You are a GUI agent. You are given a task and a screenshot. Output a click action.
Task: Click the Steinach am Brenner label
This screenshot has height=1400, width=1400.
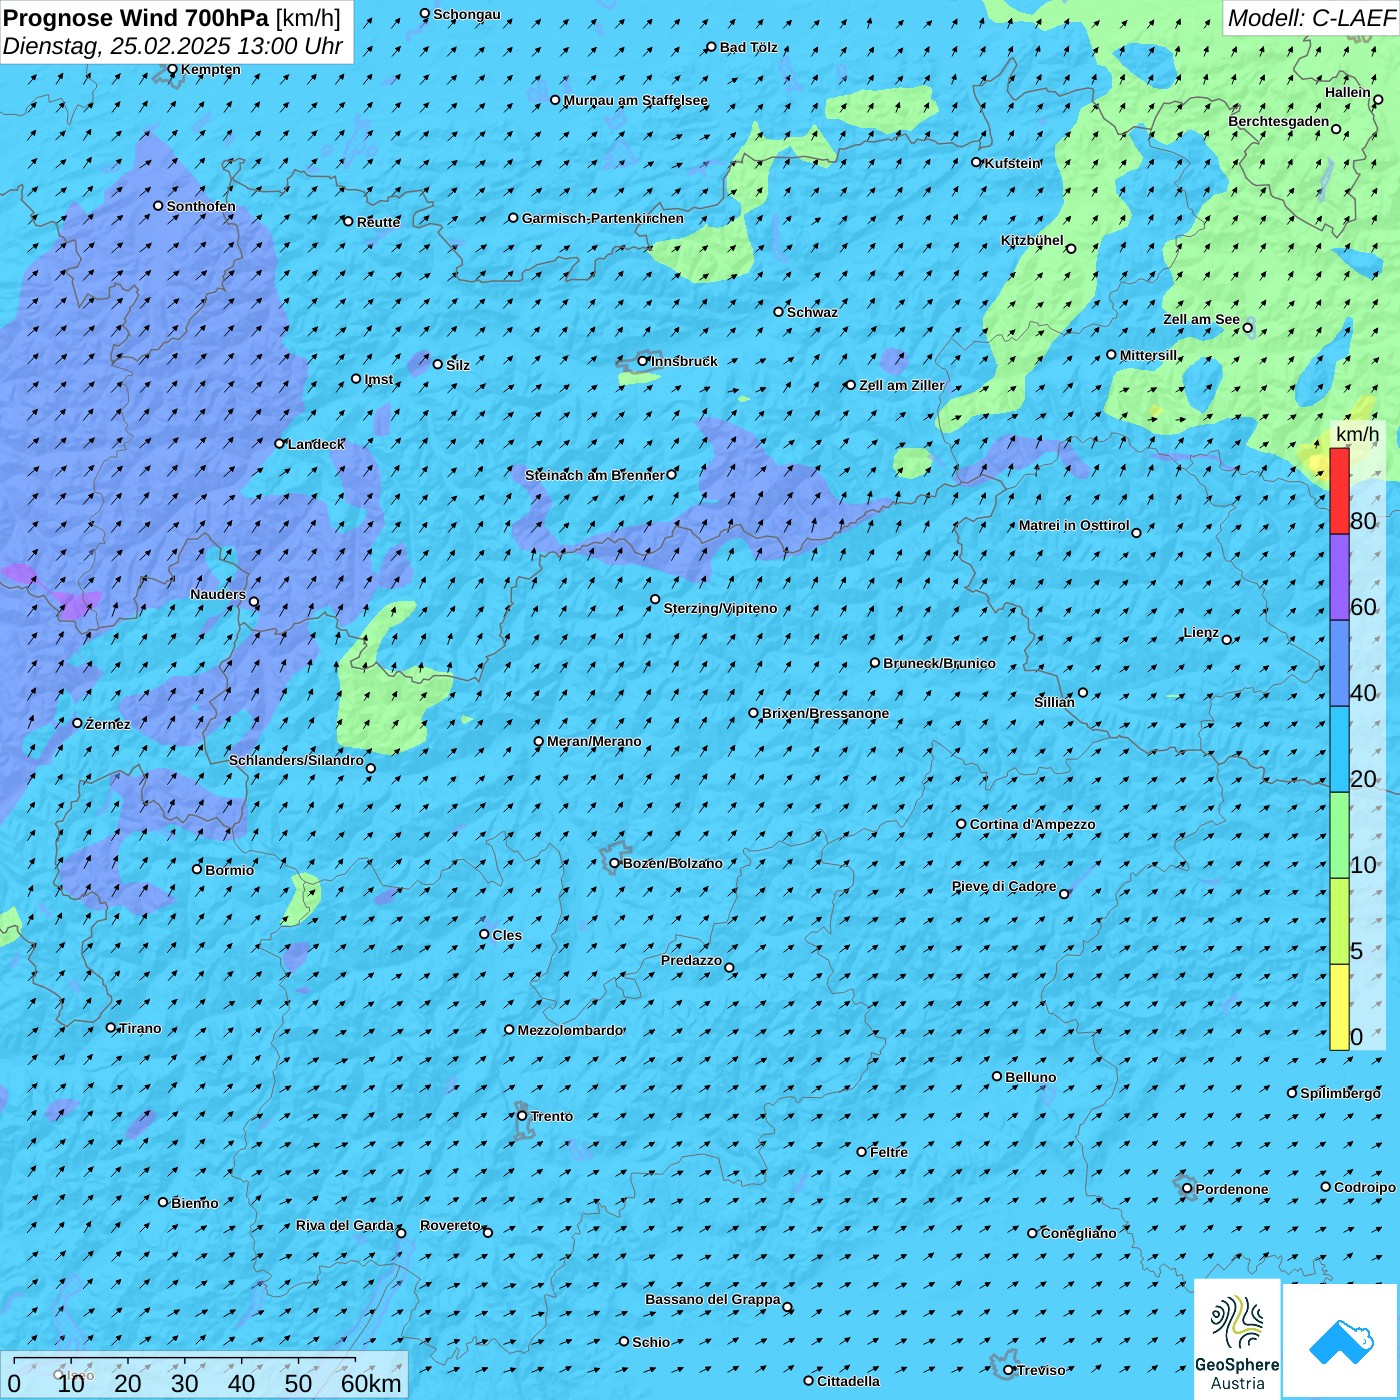pos(594,475)
